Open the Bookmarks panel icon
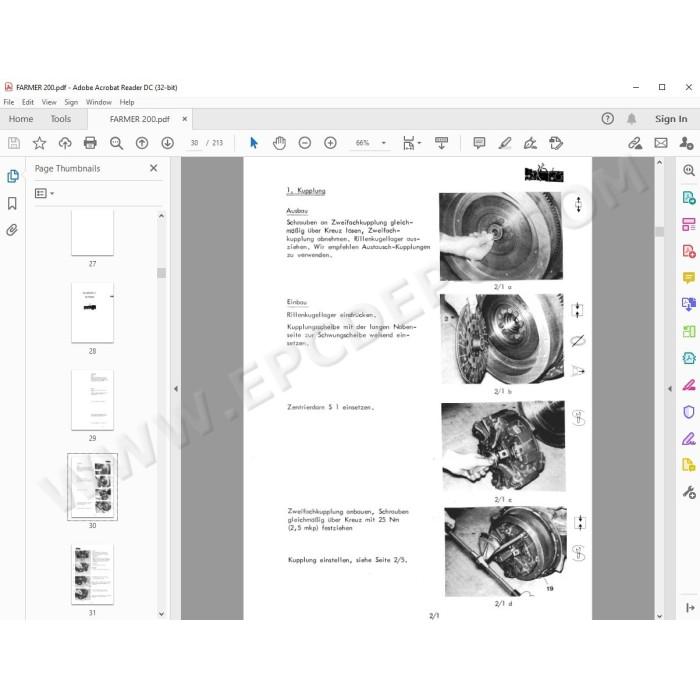Viewport: 700px width, 700px height. point(12,204)
